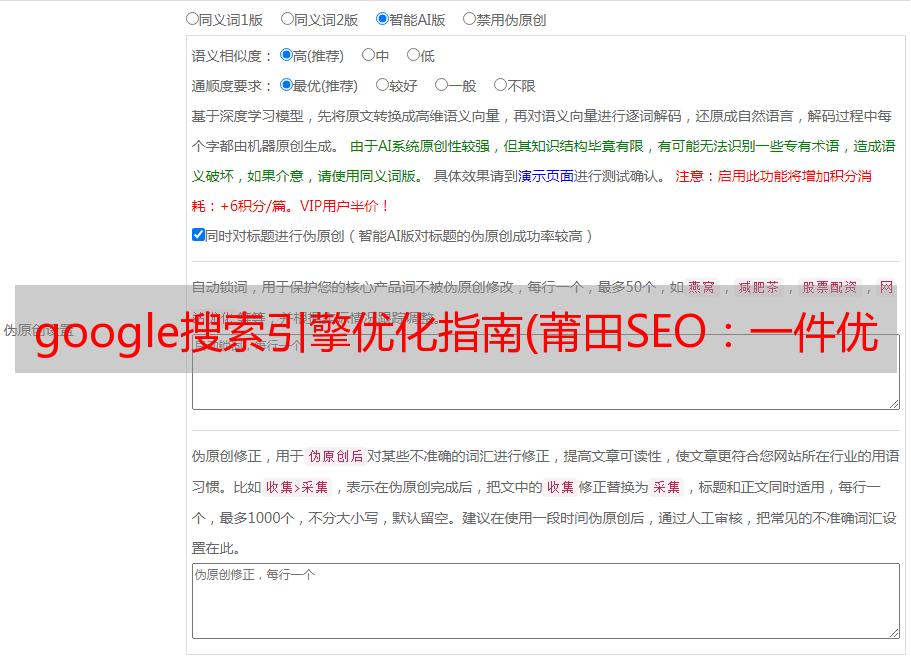Click the red VIP用户半价 notice text
Viewport: 911px width, 658px height.
(344, 206)
